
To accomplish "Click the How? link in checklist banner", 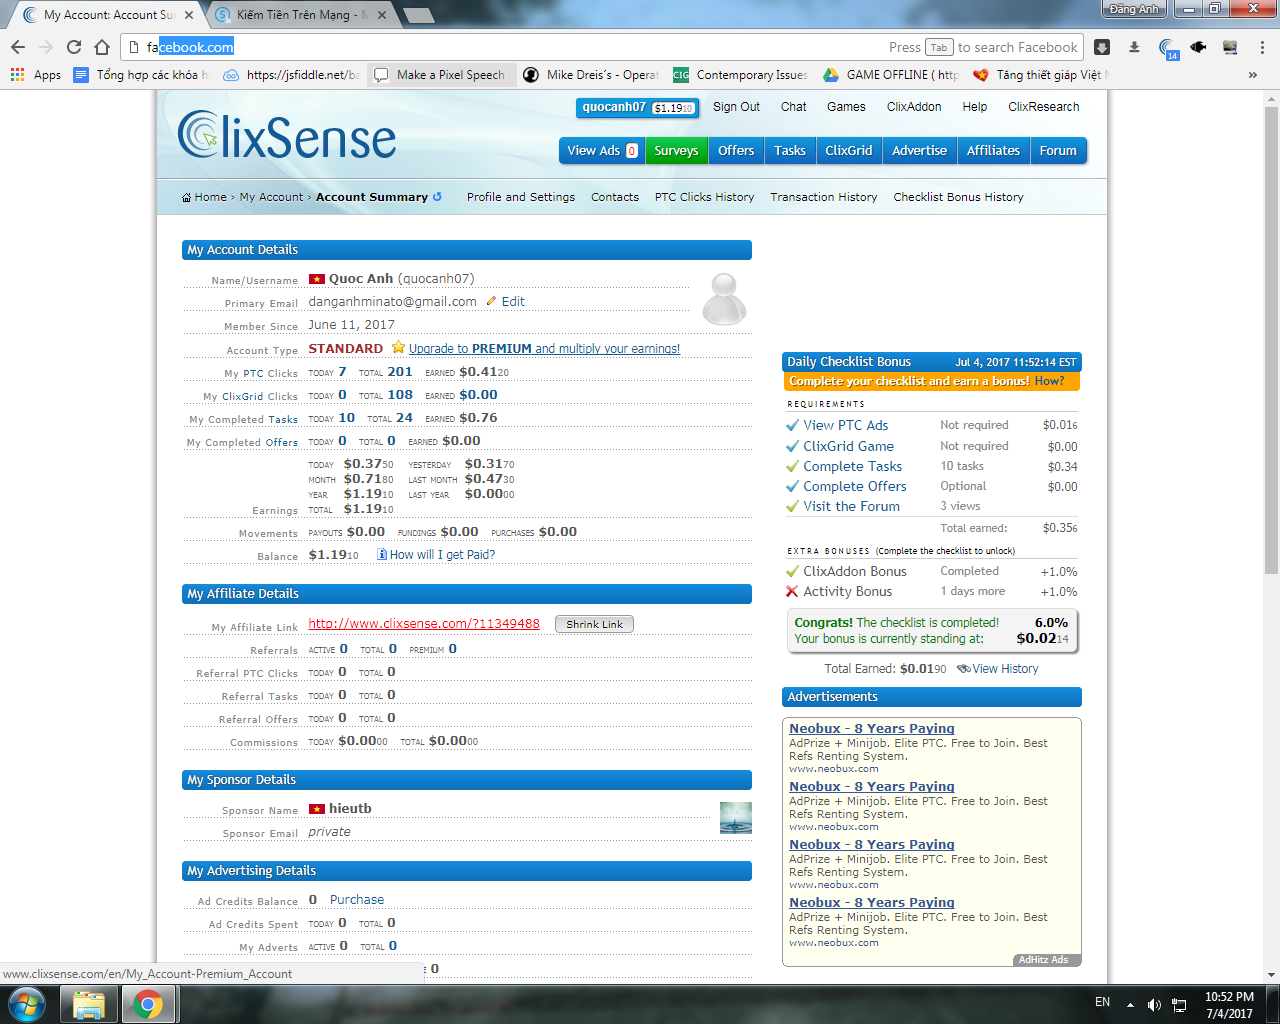I will (1050, 381).
